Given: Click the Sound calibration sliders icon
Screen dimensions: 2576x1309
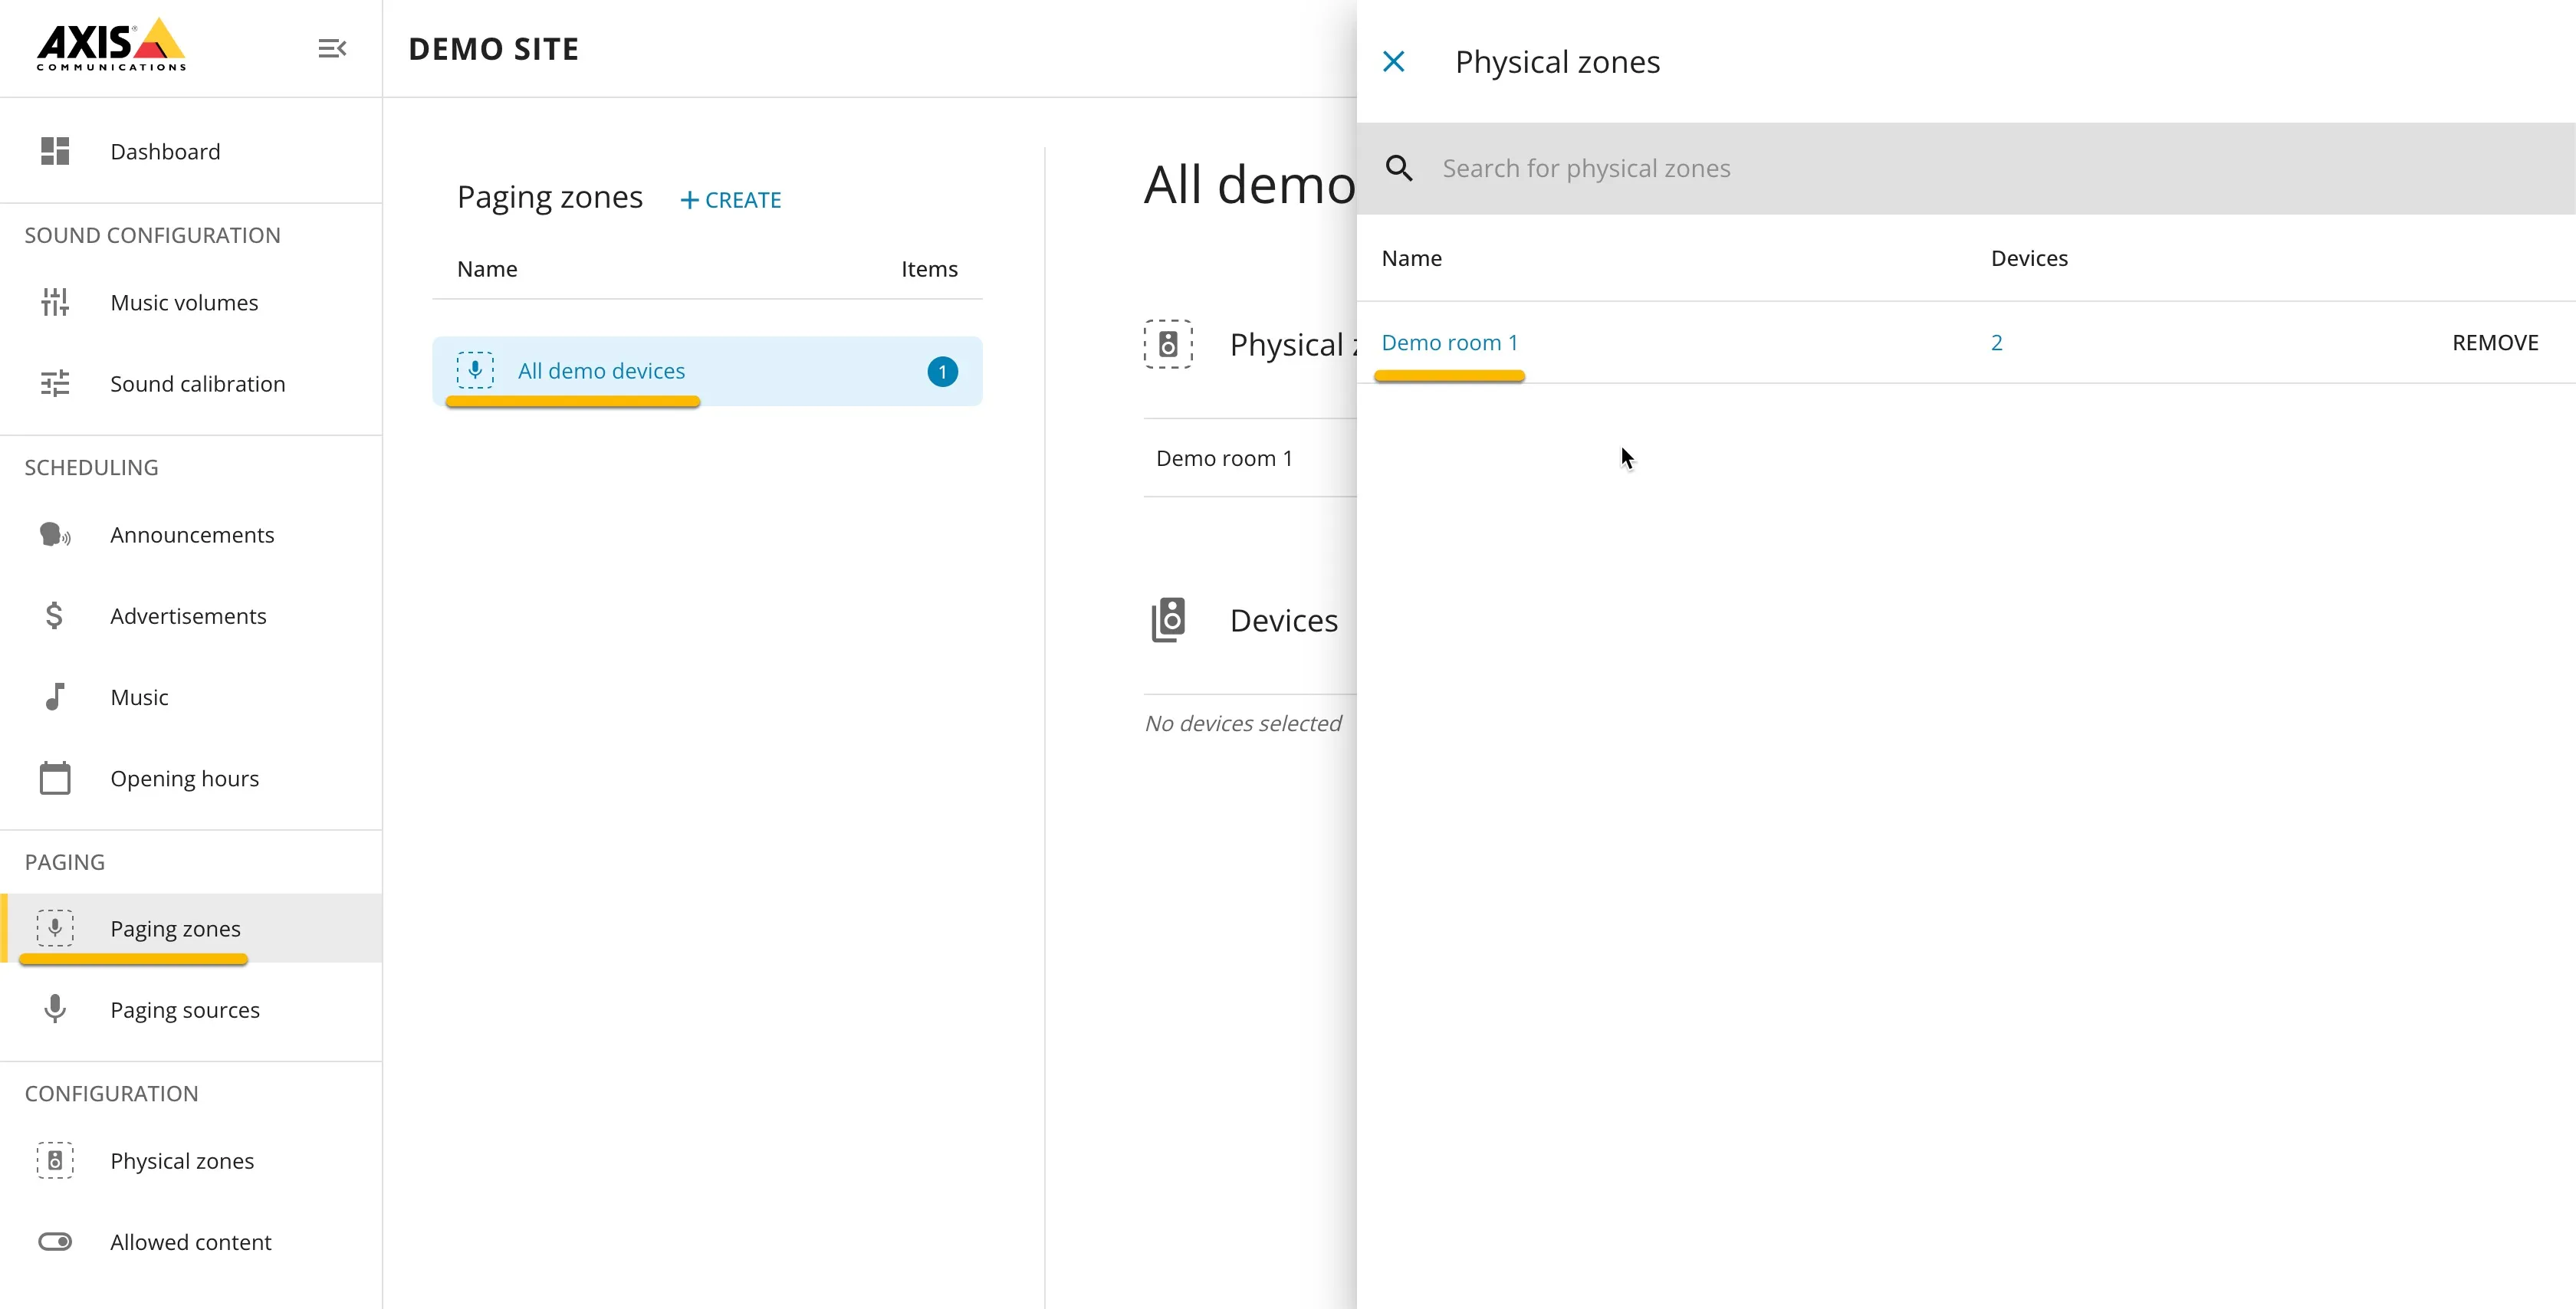Looking at the screenshot, I should click(55, 383).
